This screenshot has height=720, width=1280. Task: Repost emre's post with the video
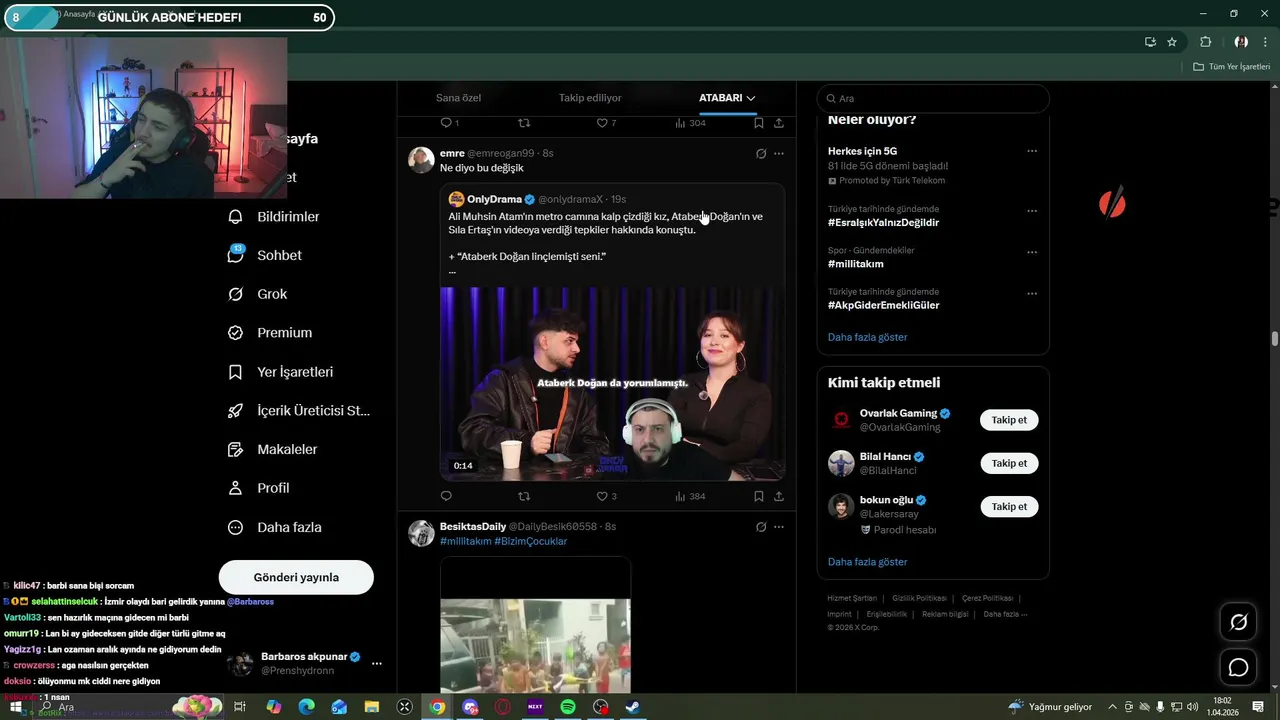[x=524, y=496]
